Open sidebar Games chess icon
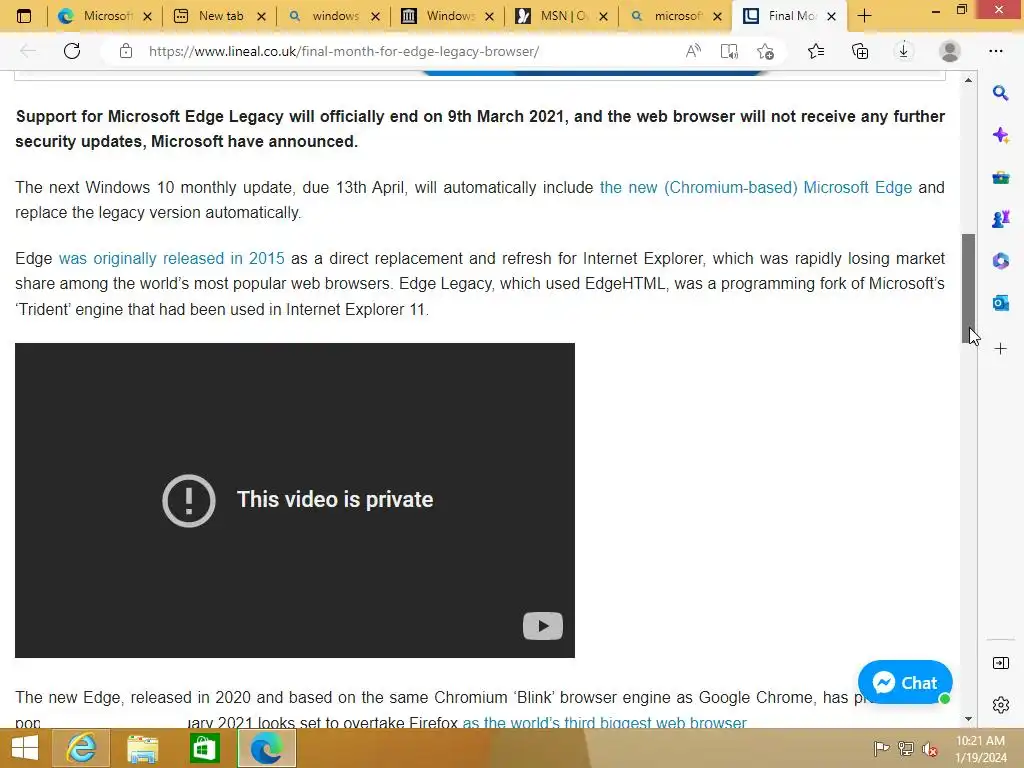This screenshot has height=768, width=1024. pyautogui.click(x=1000, y=219)
